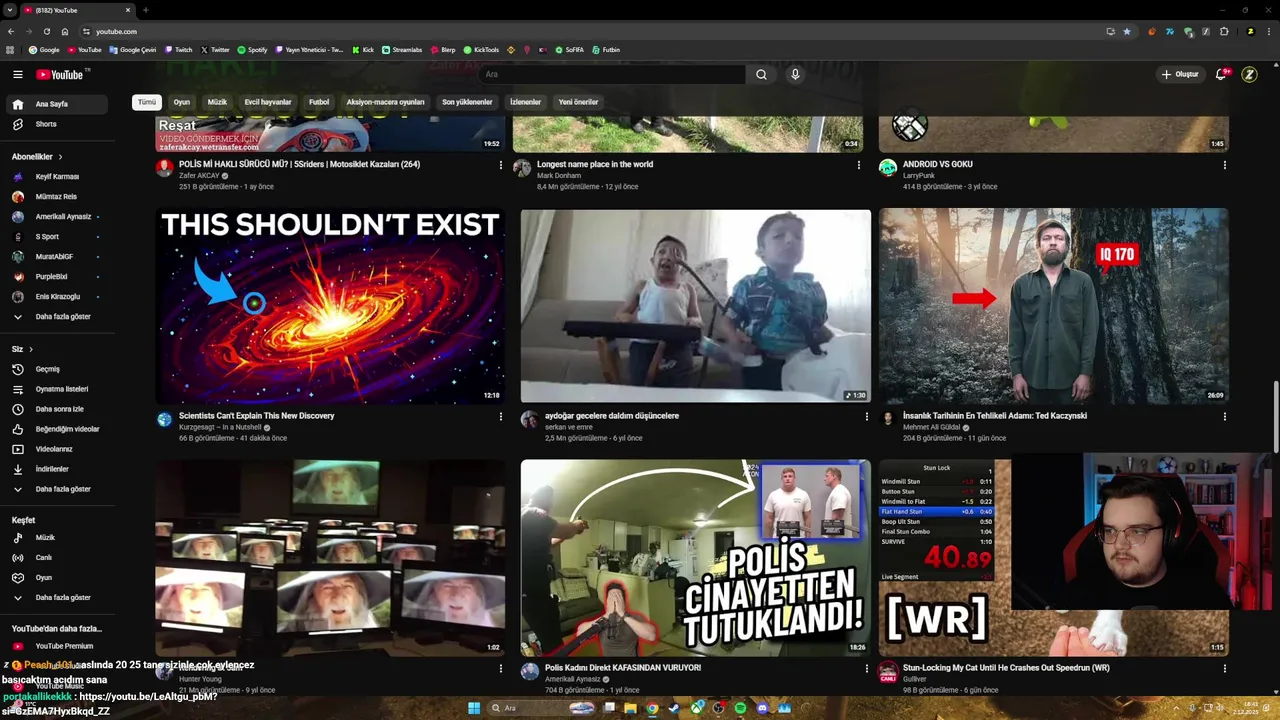Open Videolarınız in the sidebar
Image resolution: width=1280 pixels, height=720 pixels.
(57, 449)
